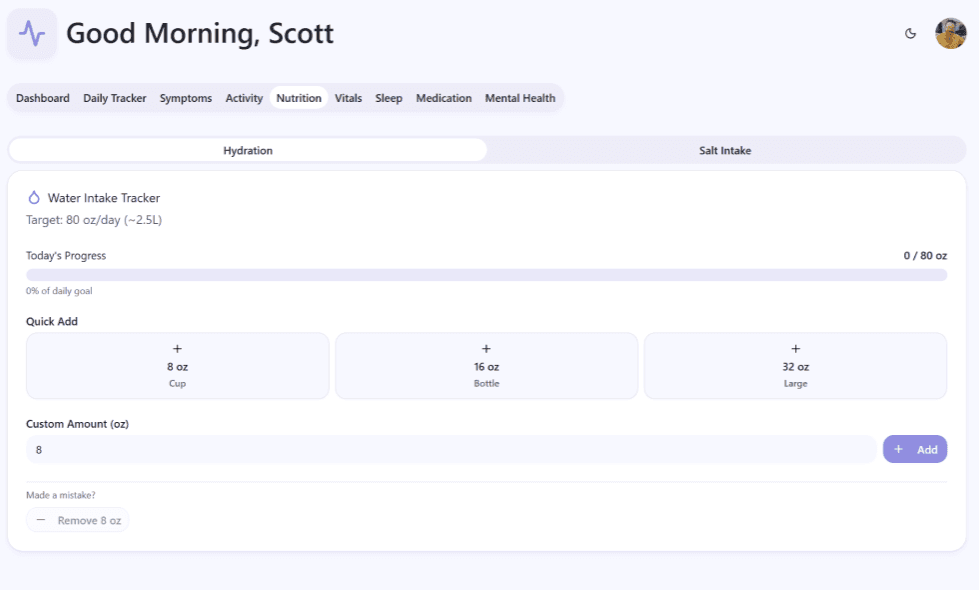Click the Custom Amount input field
This screenshot has width=979, height=590.
[x=451, y=450]
